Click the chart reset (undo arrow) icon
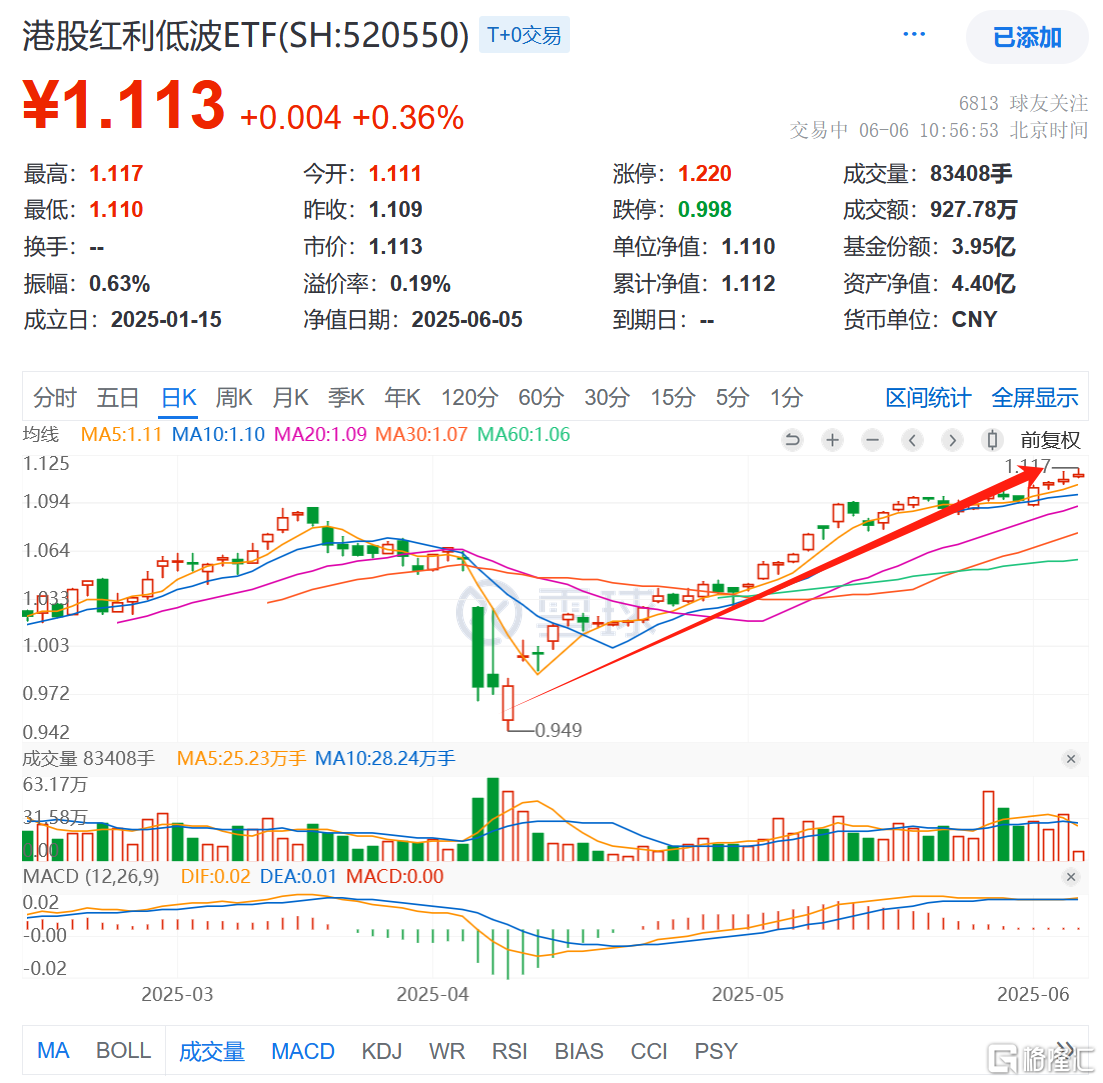 pyautogui.click(x=792, y=440)
